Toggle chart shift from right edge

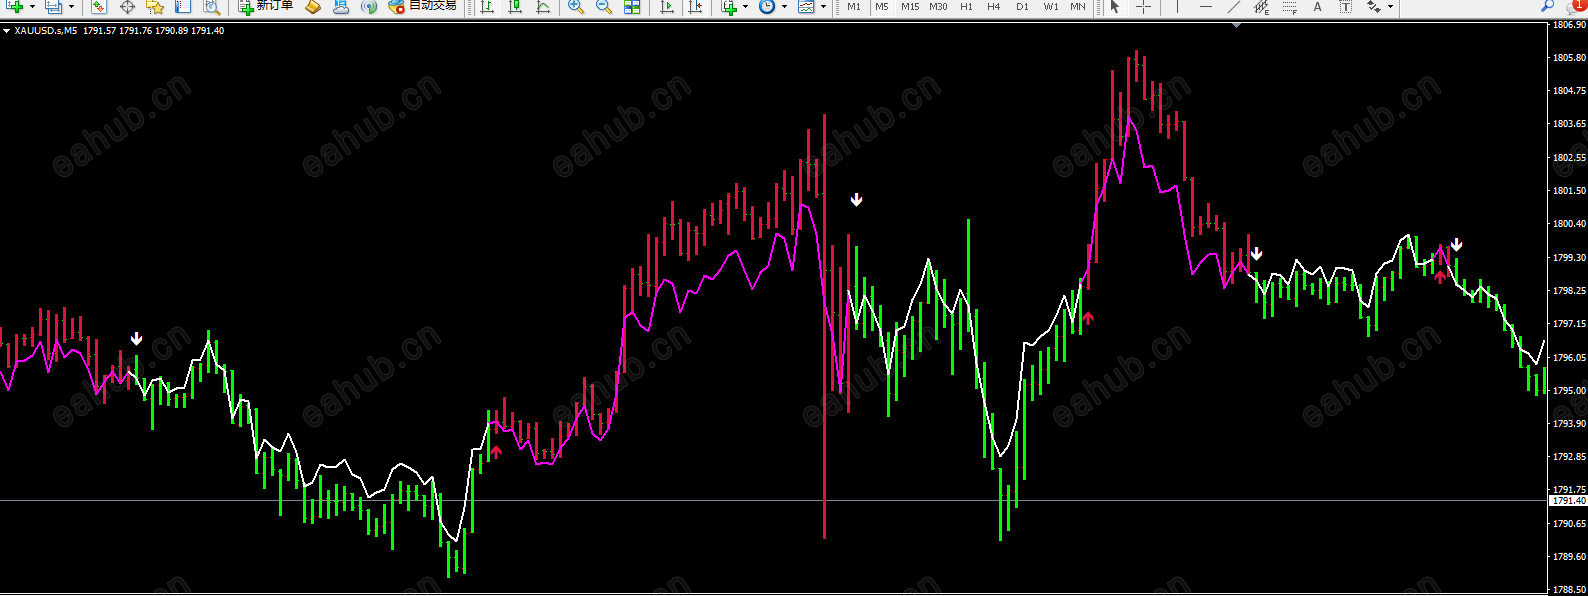(x=695, y=6)
